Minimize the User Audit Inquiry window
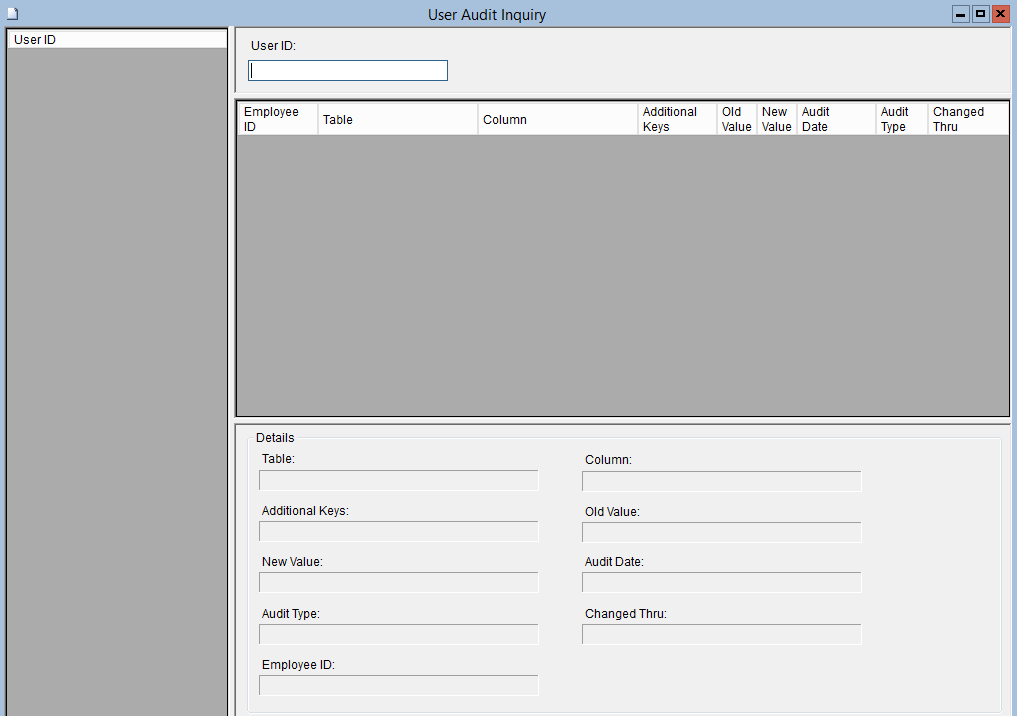 point(961,14)
